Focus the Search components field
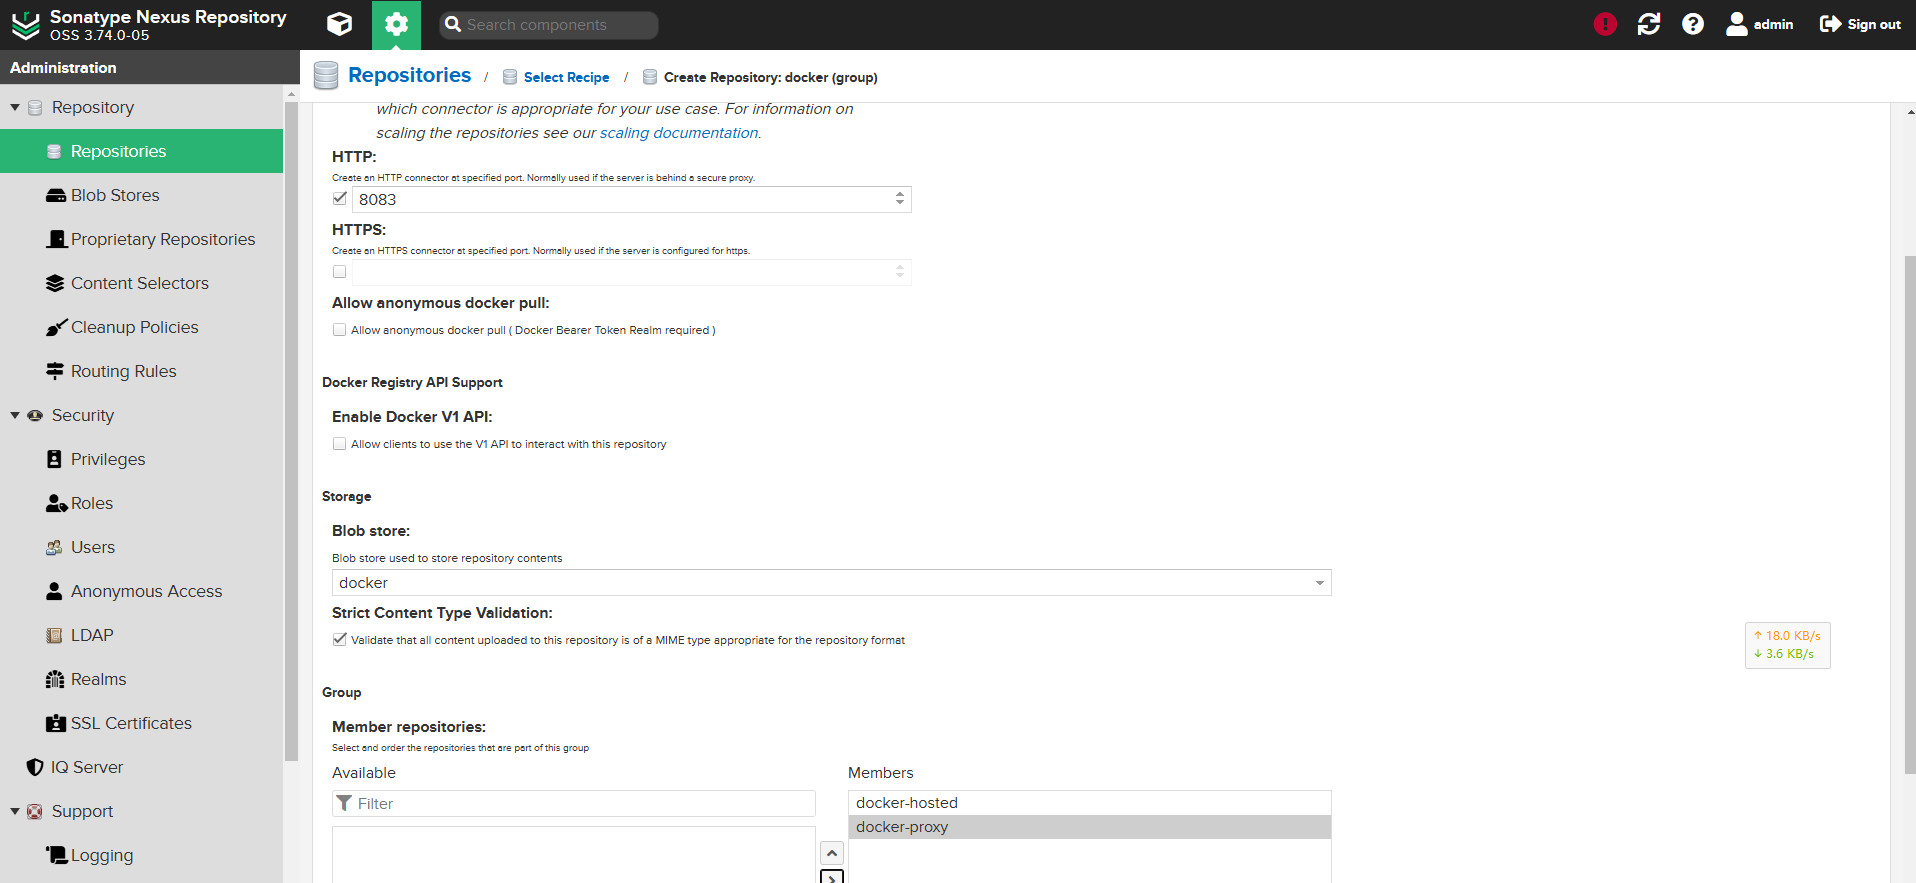 (549, 25)
